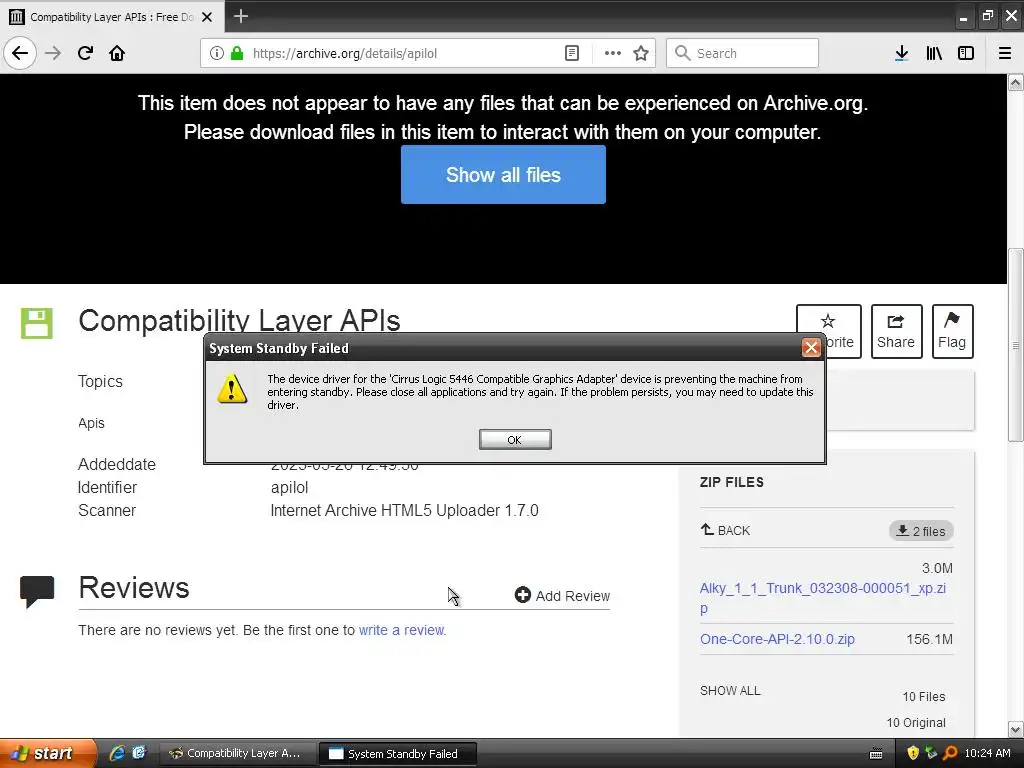Image resolution: width=1024 pixels, height=768 pixels.
Task: Click the taskbar clock 10:24 AM
Action: 987,753
